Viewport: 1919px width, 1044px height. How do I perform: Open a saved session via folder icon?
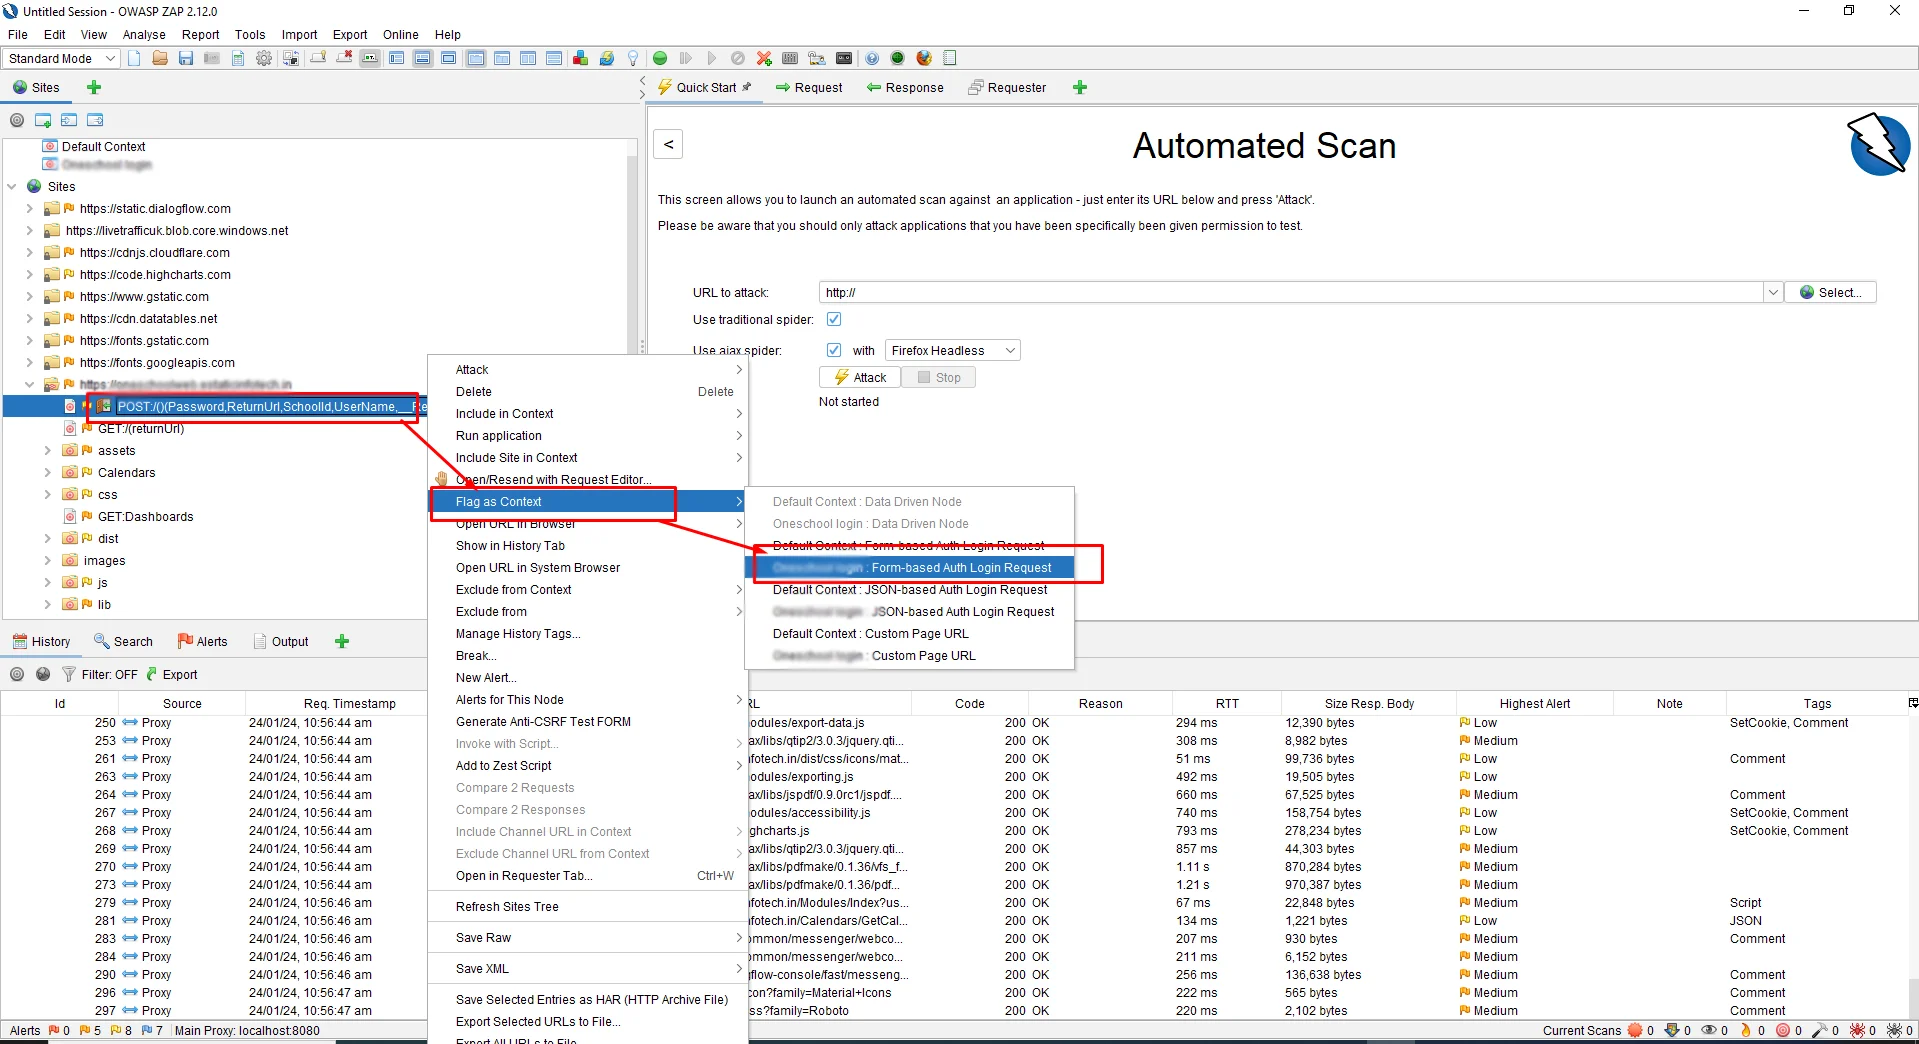pyautogui.click(x=160, y=58)
